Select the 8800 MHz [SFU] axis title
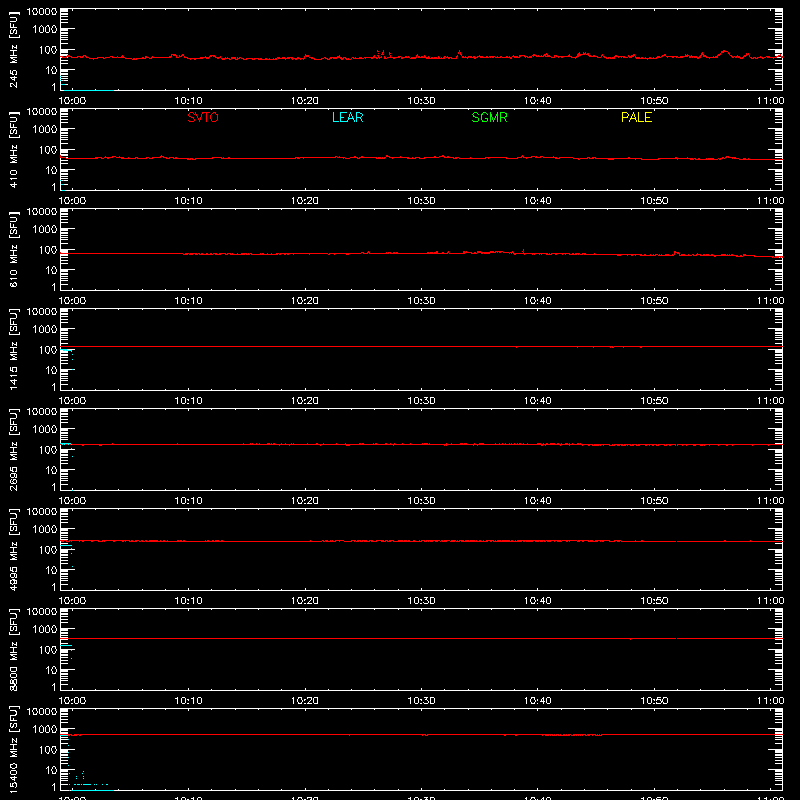The height and width of the screenshot is (800, 800). point(14,649)
